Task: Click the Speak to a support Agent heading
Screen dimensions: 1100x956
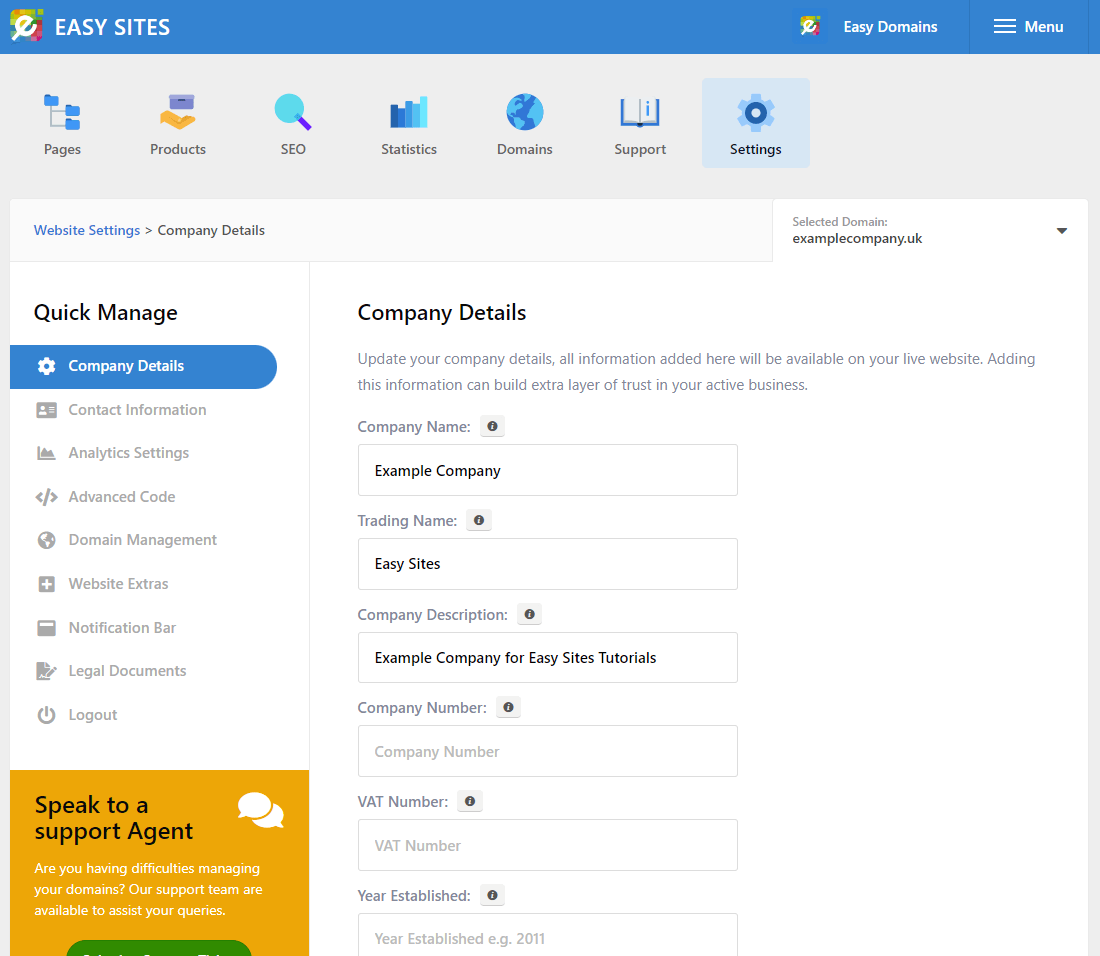Action: (x=114, y=818)
